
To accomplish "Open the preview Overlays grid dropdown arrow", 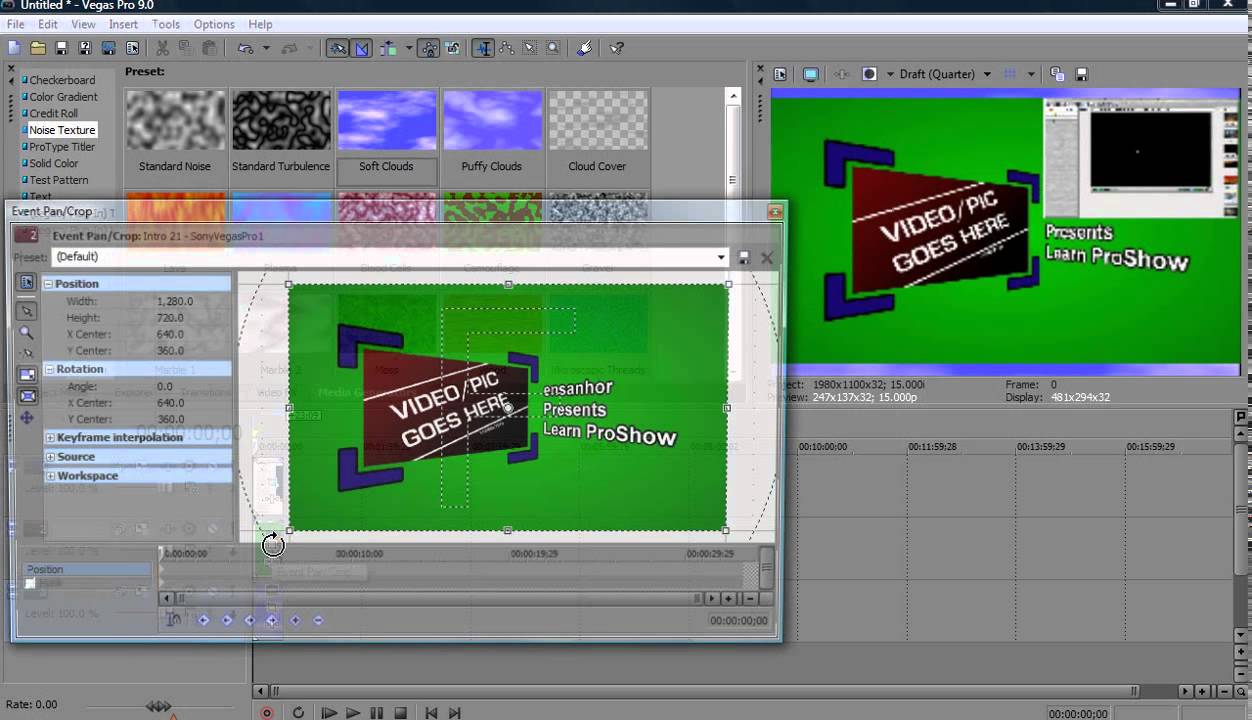I will pyautogui.click(x=1031, y=74).
